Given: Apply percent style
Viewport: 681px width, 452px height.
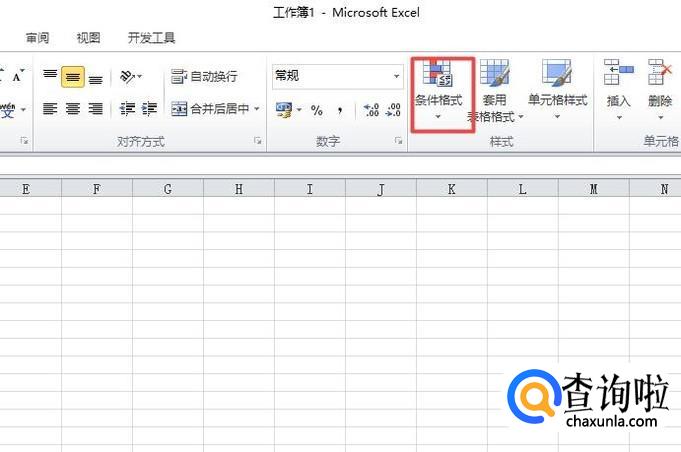Looking at the screenshot, I should [x=317, y=110].
